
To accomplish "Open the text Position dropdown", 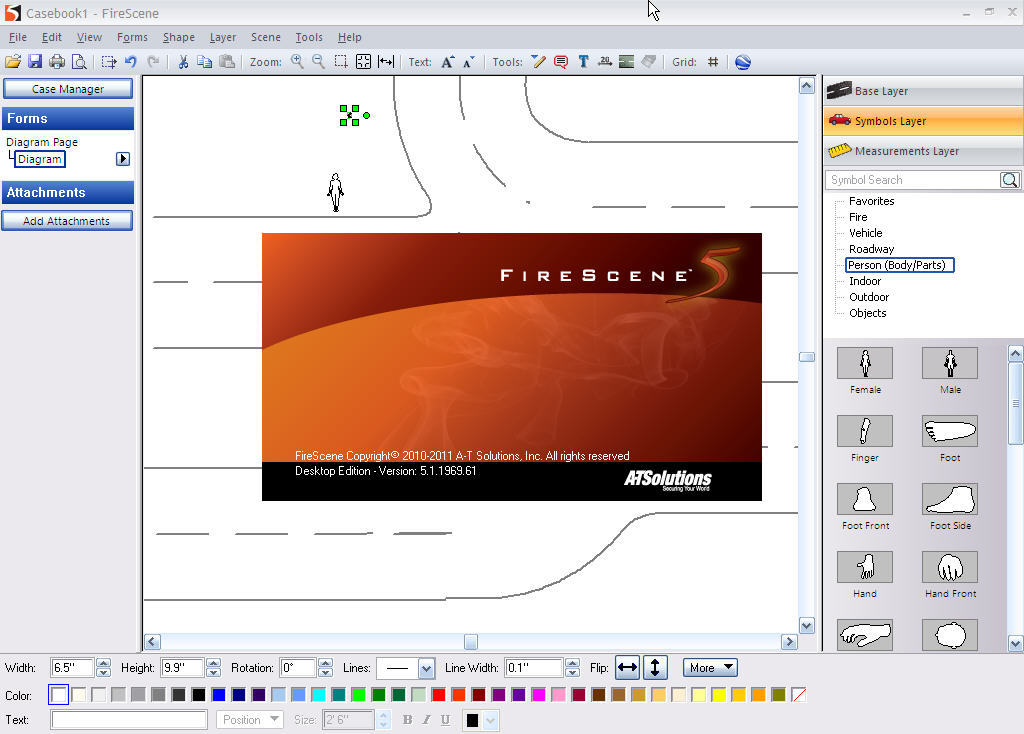I will pos(250,720).
